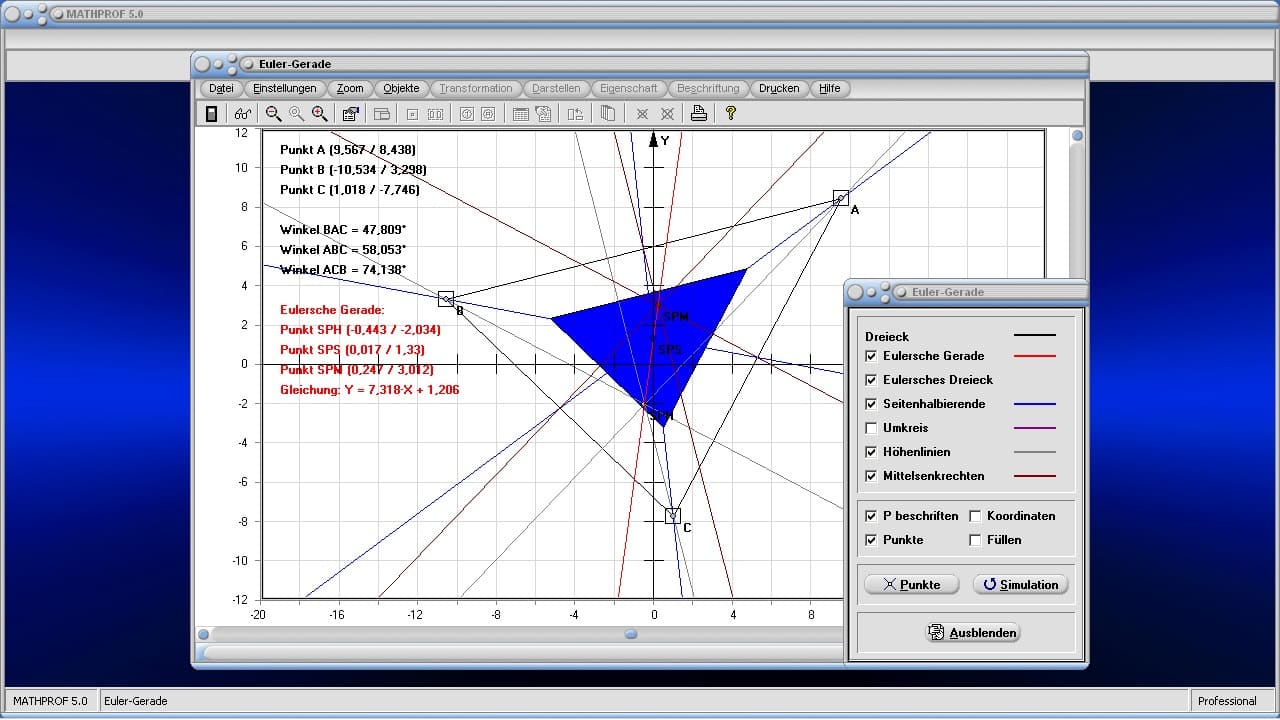Open the Objekte menu
The width and height of the screenshot is (1280, 720).
coord(401,88)
